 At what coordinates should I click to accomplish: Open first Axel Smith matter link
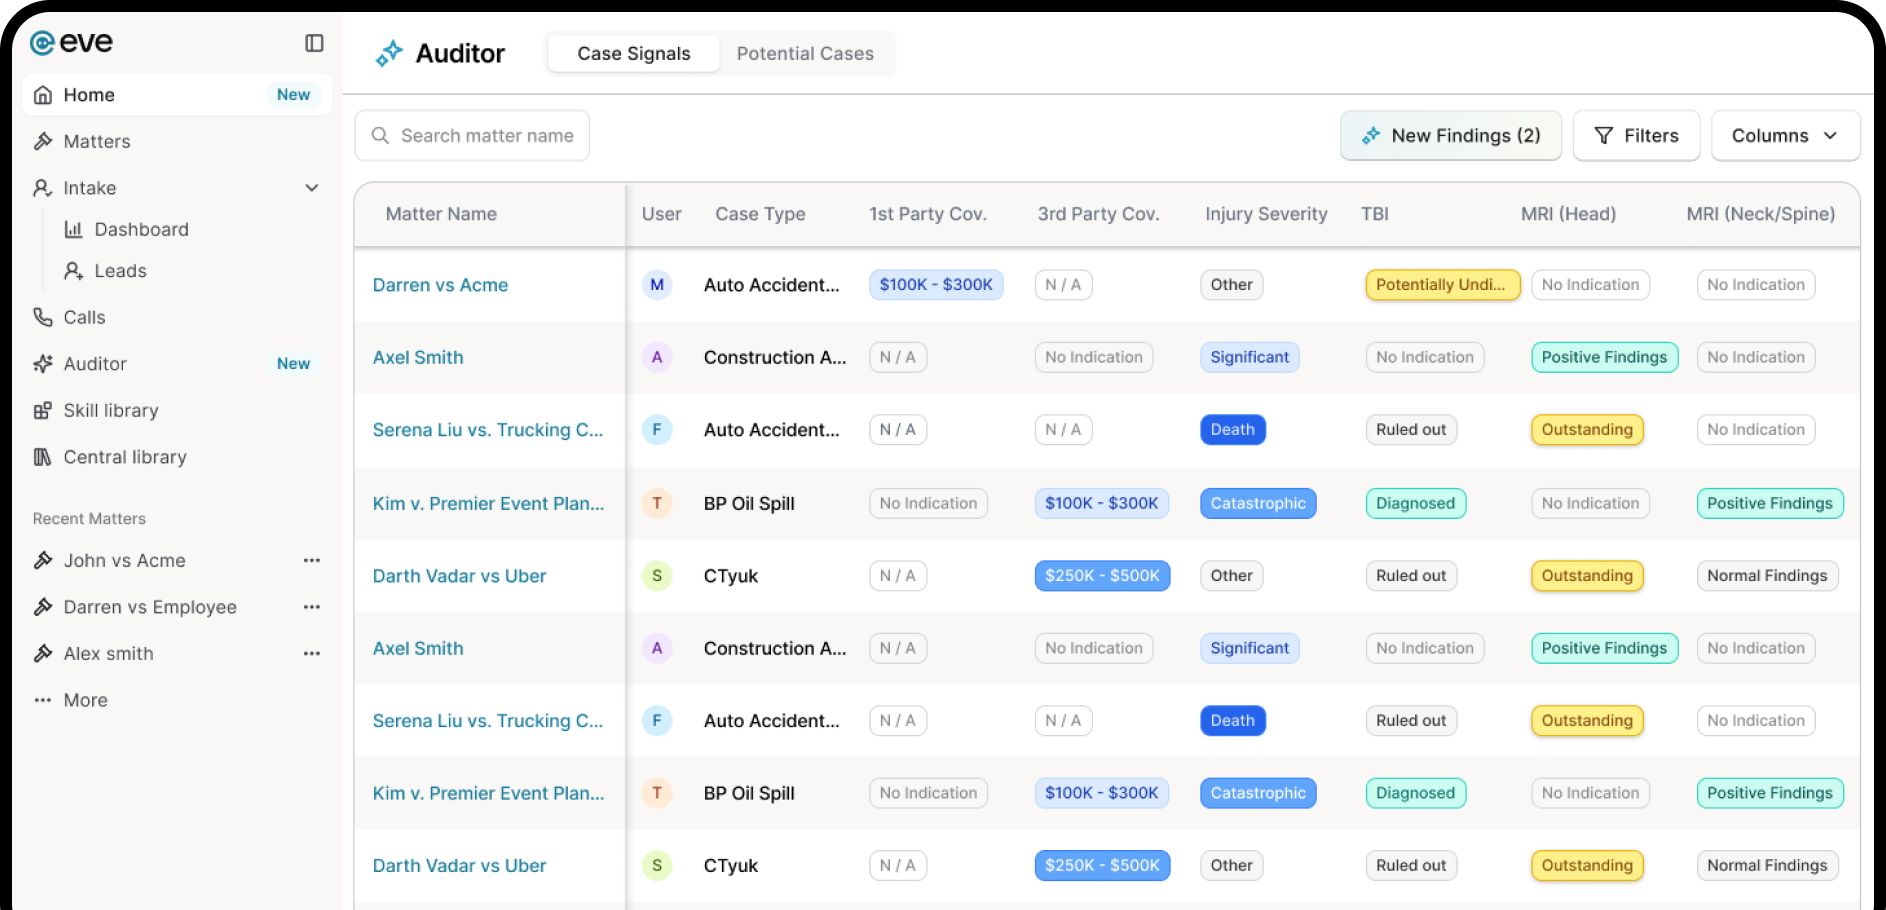pyautogui.click(x=418, y=357)
